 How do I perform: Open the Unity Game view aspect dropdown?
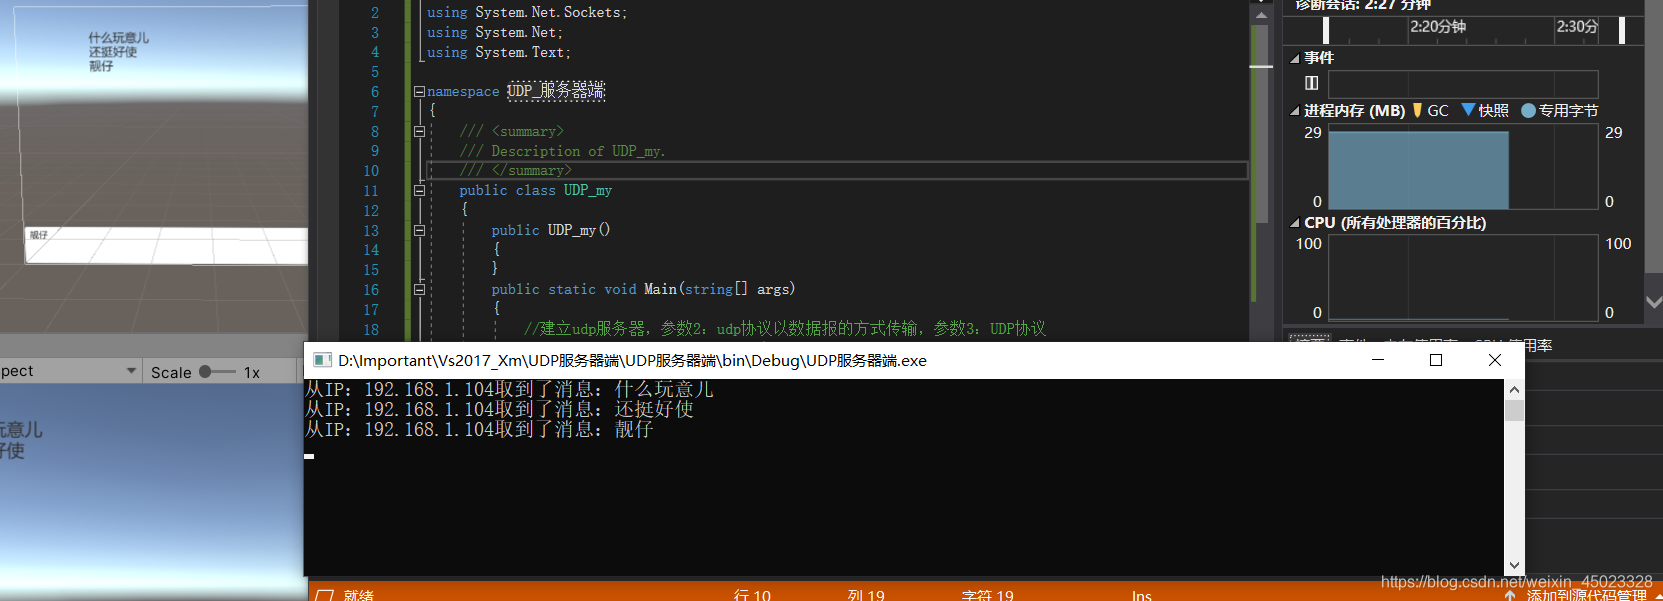(x=69, y=371)
